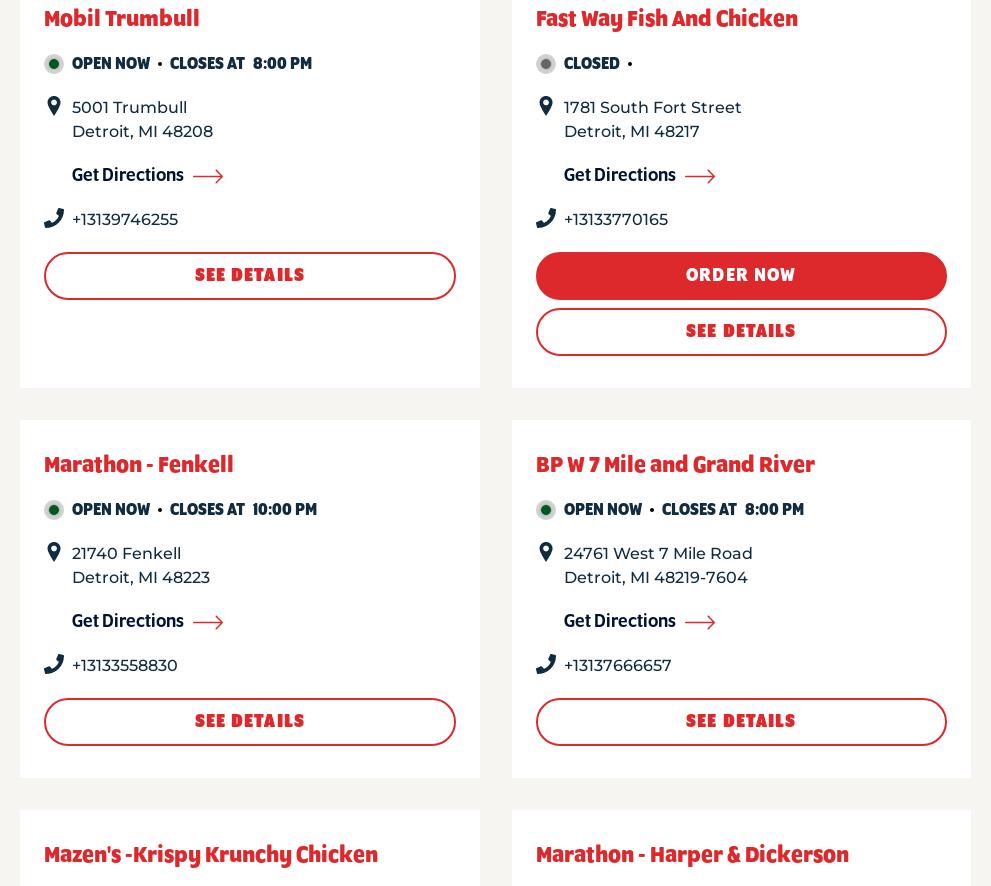The width and height of the screenshot is (991, 886).
Task: Click the phone icon next to +13133770165
Action: pyautogui.click(x=546, y=218)
